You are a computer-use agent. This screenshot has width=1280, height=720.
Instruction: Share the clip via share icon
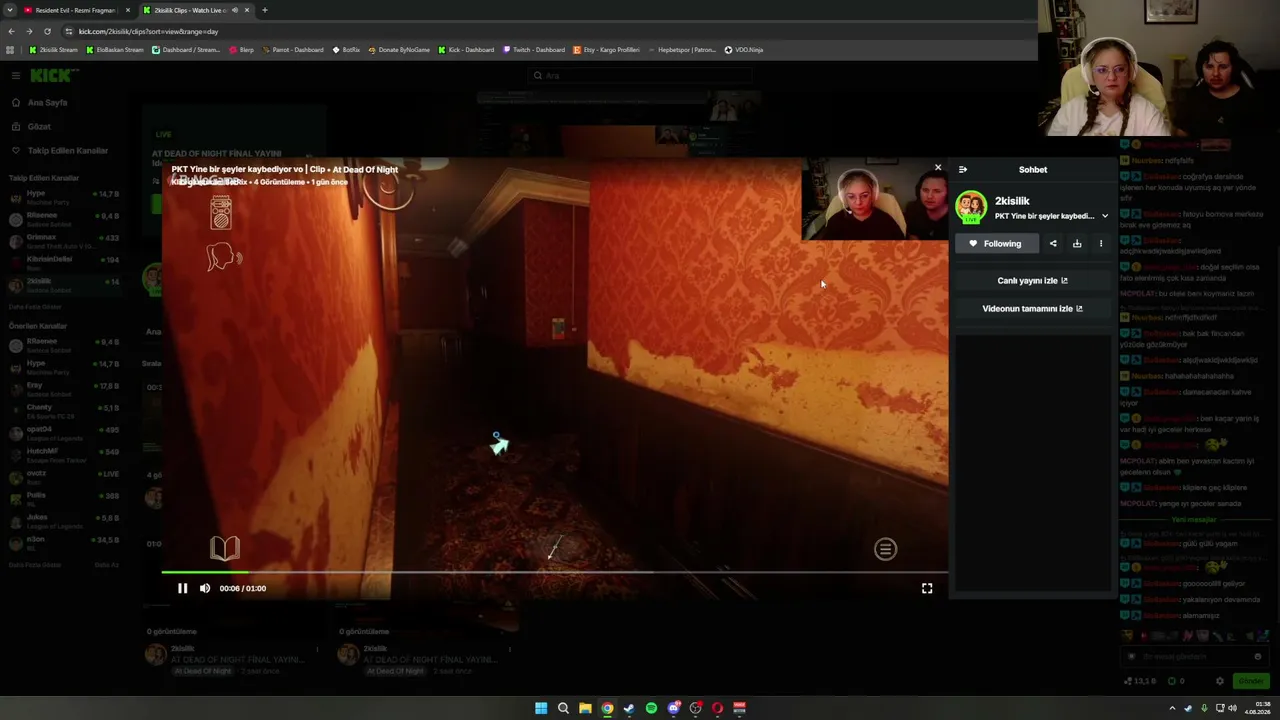1053,243
